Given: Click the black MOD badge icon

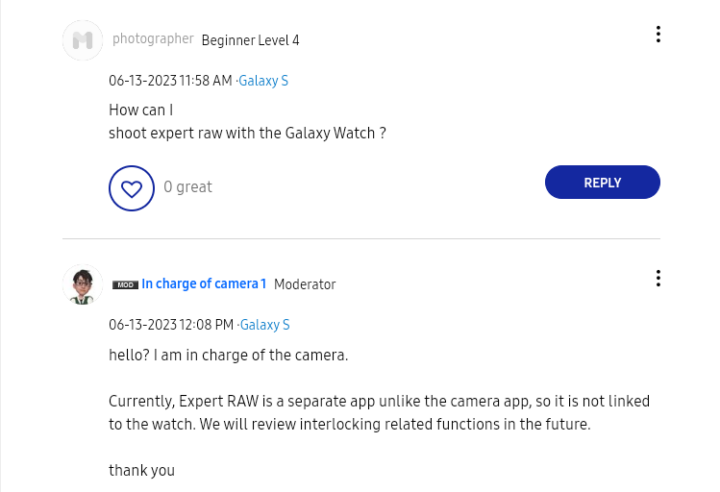Looking at the screenshot, I should [x=125, y=285].
